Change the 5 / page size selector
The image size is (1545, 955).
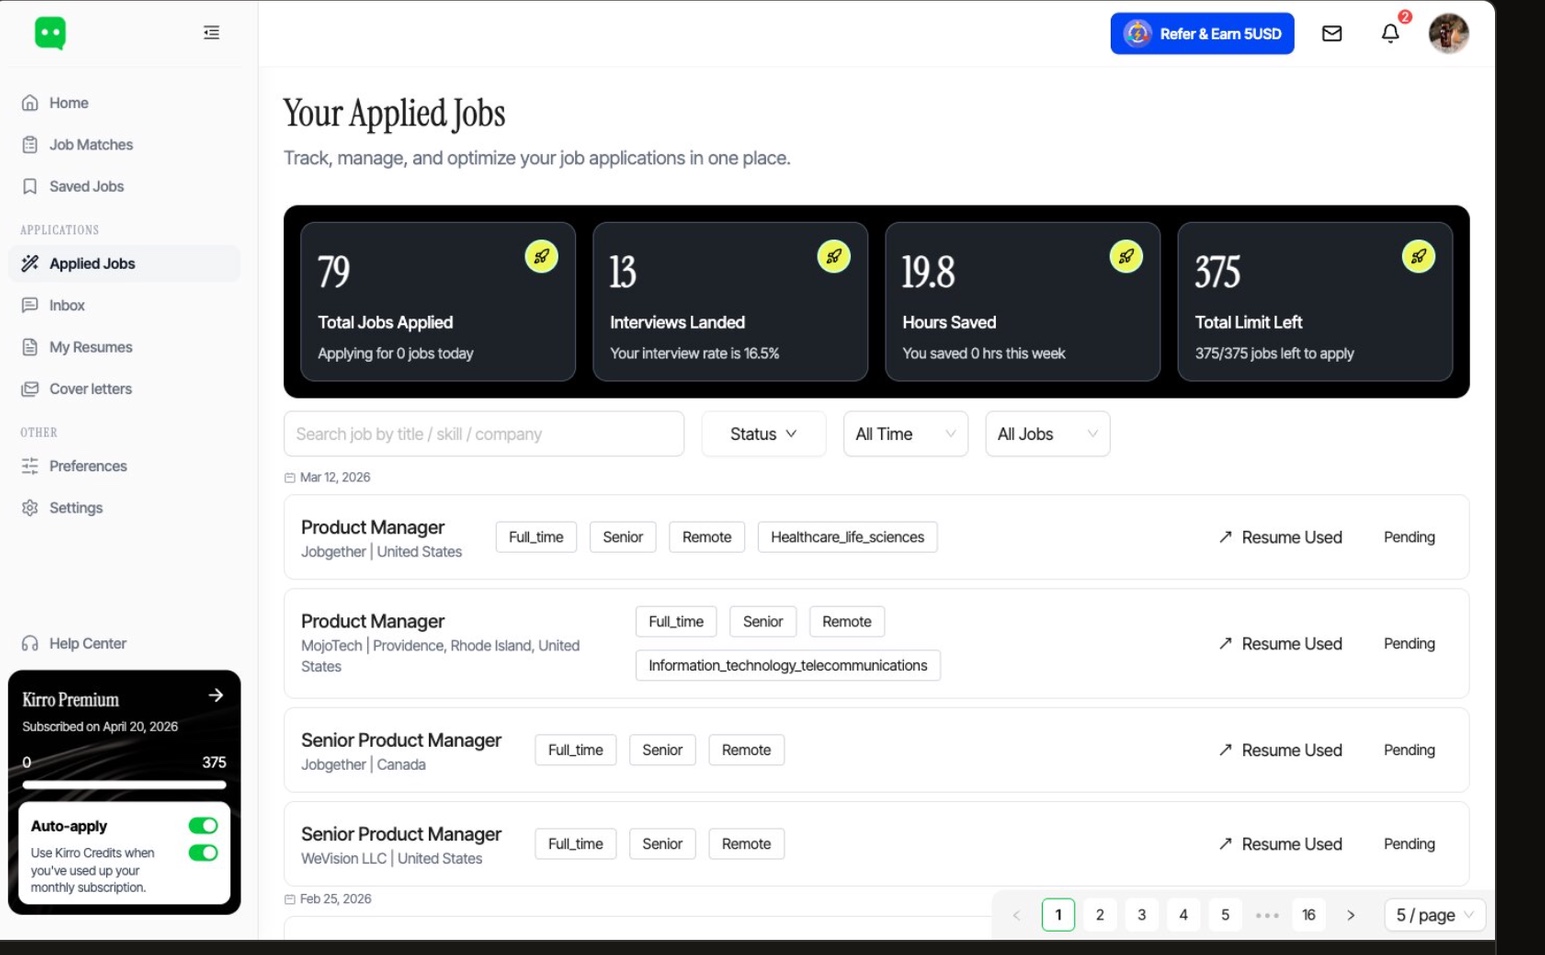pos(1434,915)
